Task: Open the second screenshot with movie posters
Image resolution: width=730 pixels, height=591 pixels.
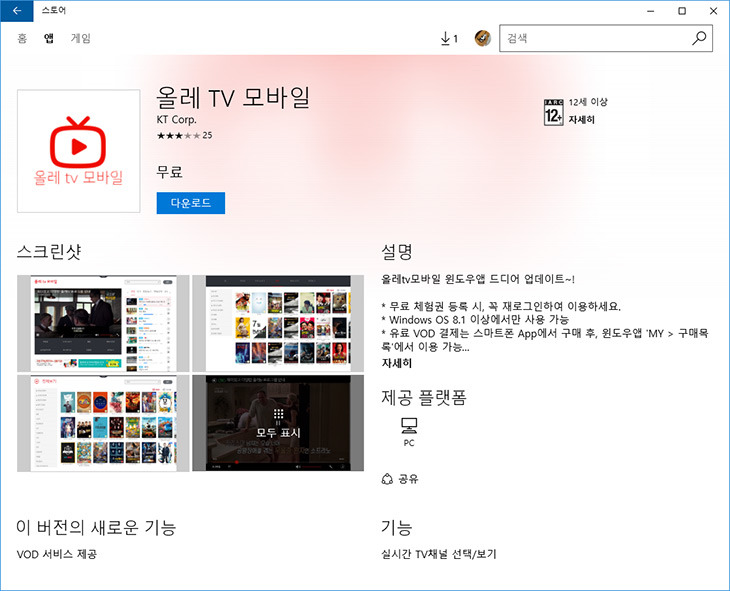Action: (278, 323)
